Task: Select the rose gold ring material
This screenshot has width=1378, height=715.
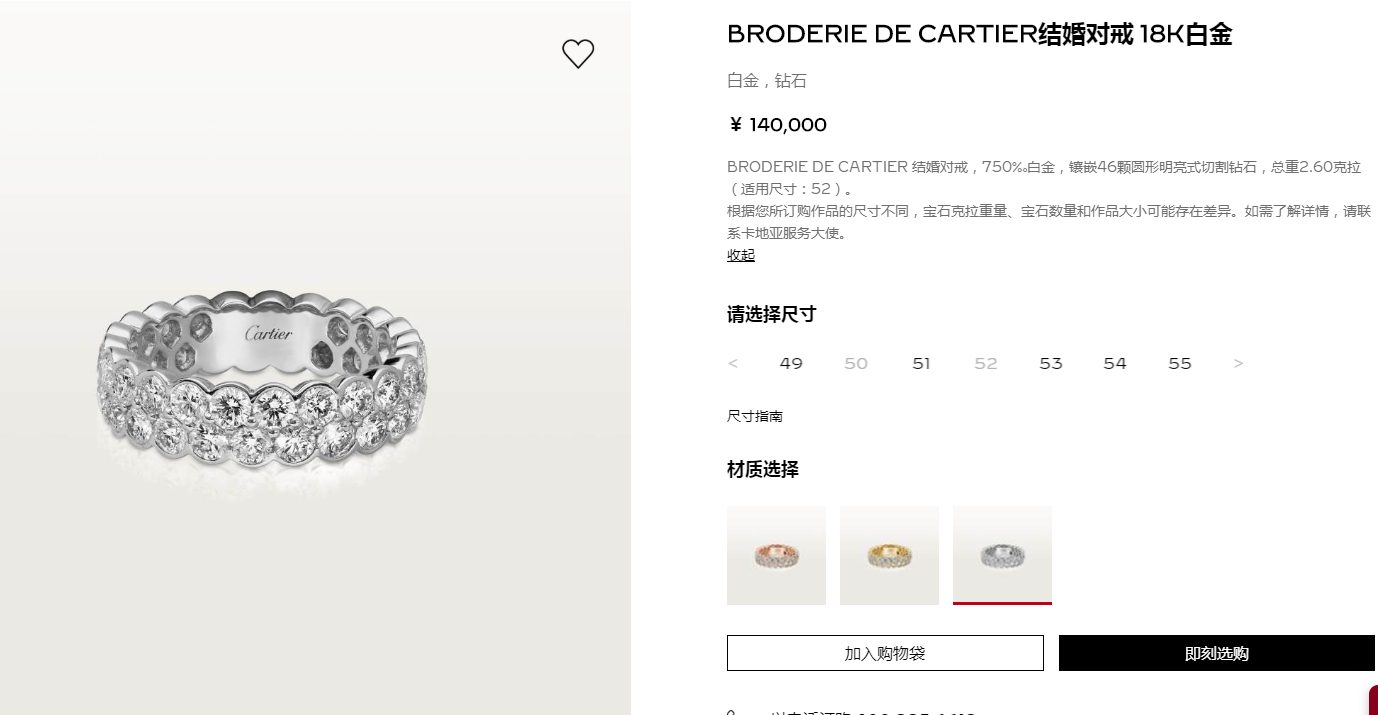Action: coord(776,555)
